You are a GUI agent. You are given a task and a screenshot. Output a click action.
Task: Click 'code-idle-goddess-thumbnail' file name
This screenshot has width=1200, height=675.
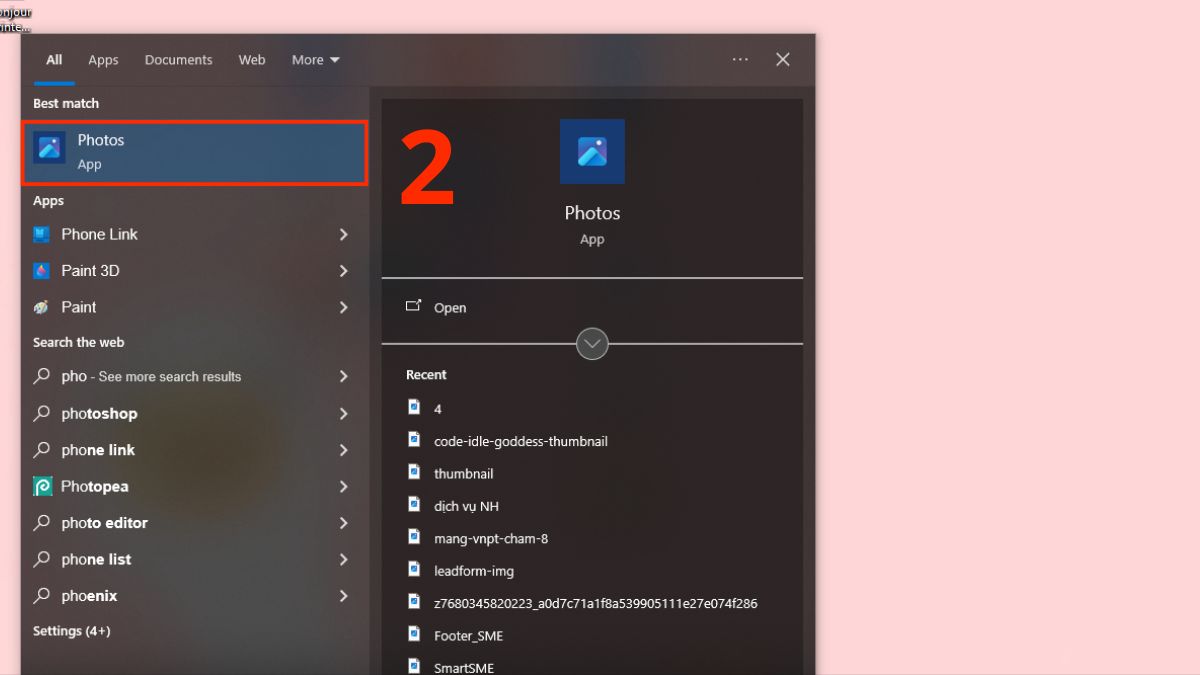[521, 441]
